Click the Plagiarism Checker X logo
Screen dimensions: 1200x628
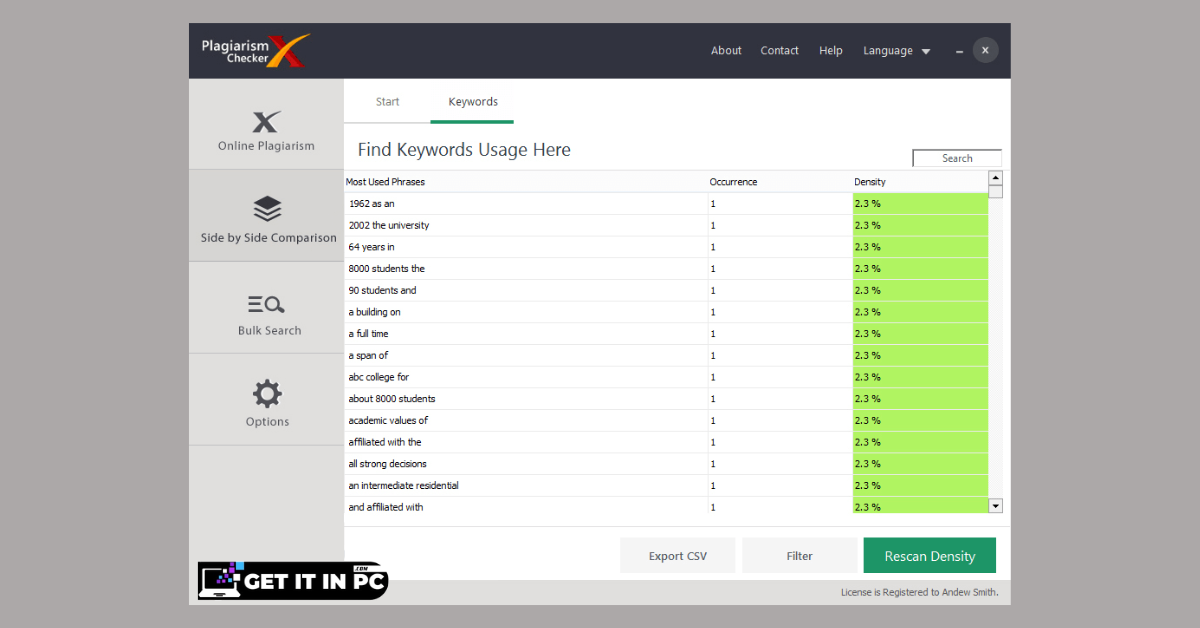(x=256, y=51)
